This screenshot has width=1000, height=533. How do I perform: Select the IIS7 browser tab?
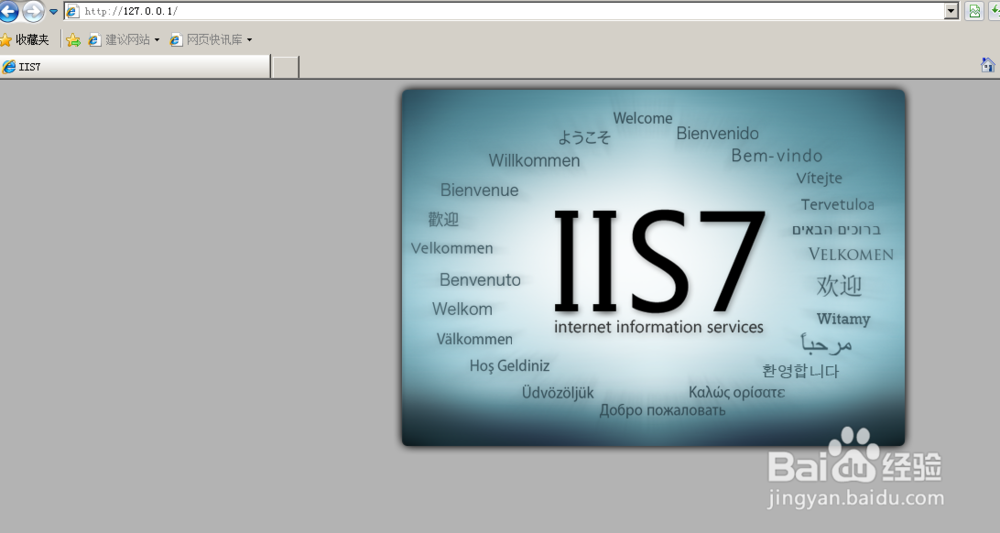(x=135, y=66)
